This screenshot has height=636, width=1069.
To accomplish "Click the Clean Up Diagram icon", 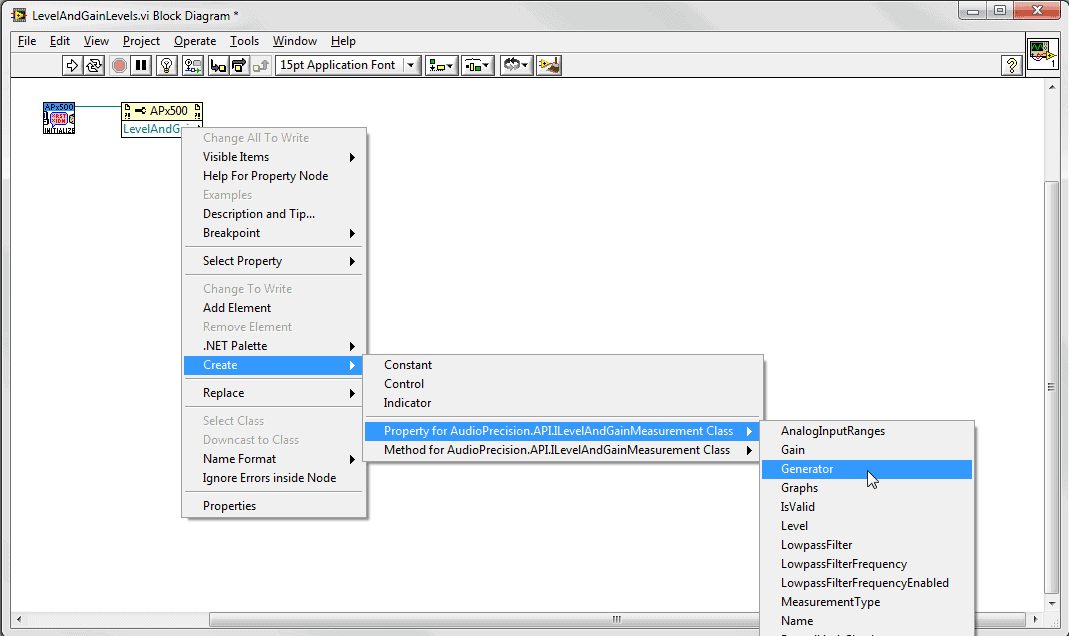I will pyautogui.click(x=548, y=65).
